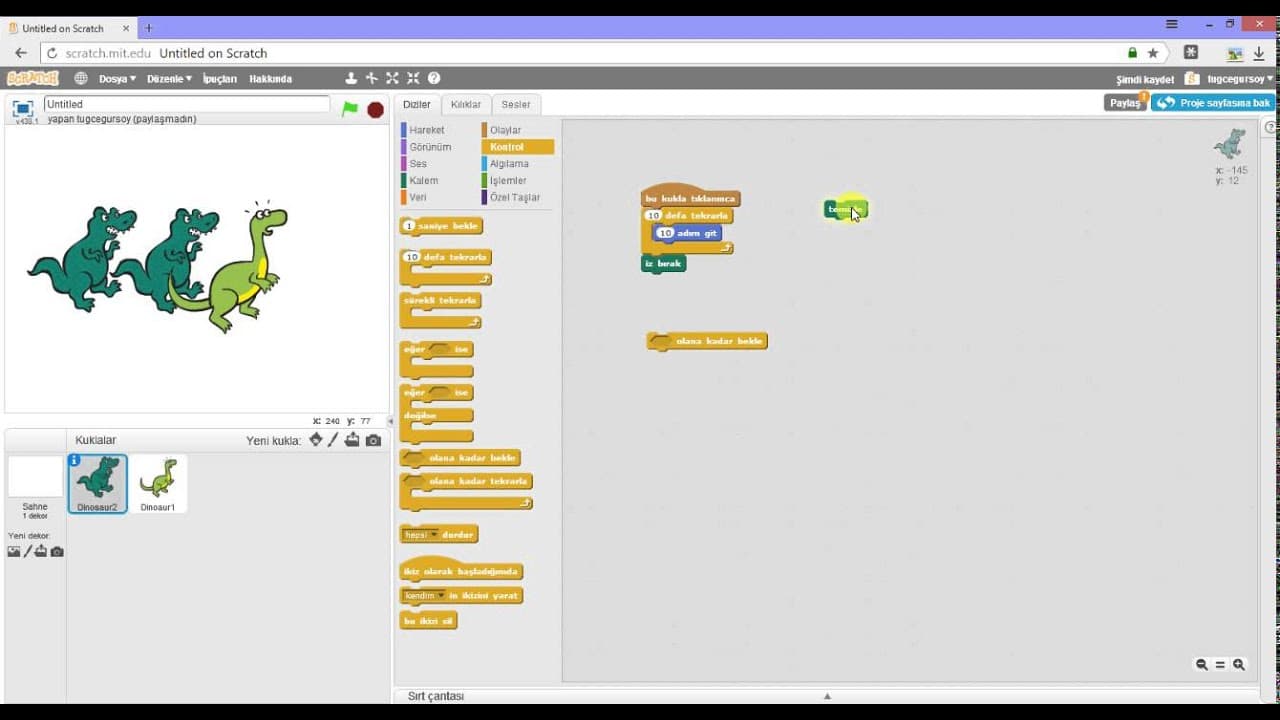This screenshot has width=1280, height=720.
Task: Select the İşlemler block category
Action: click(x=508, y=181)
